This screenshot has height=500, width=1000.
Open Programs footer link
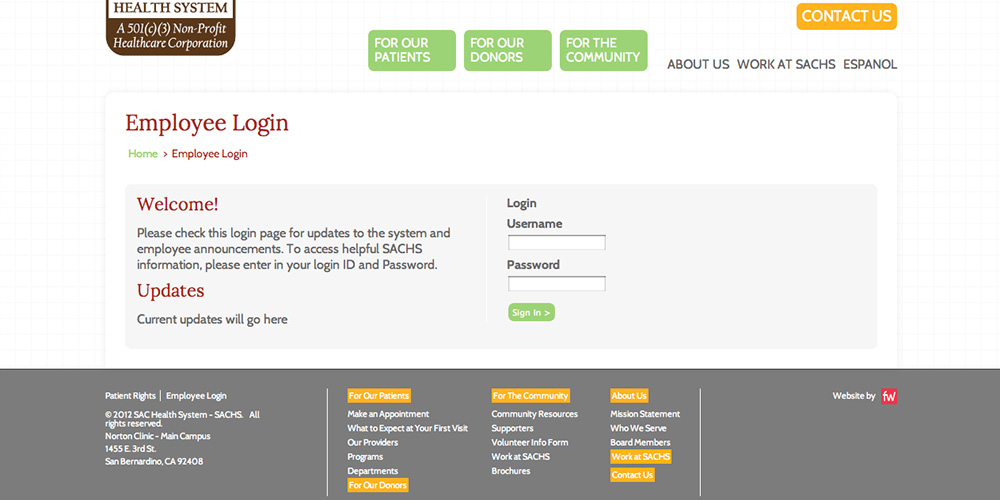pos(365,457)
